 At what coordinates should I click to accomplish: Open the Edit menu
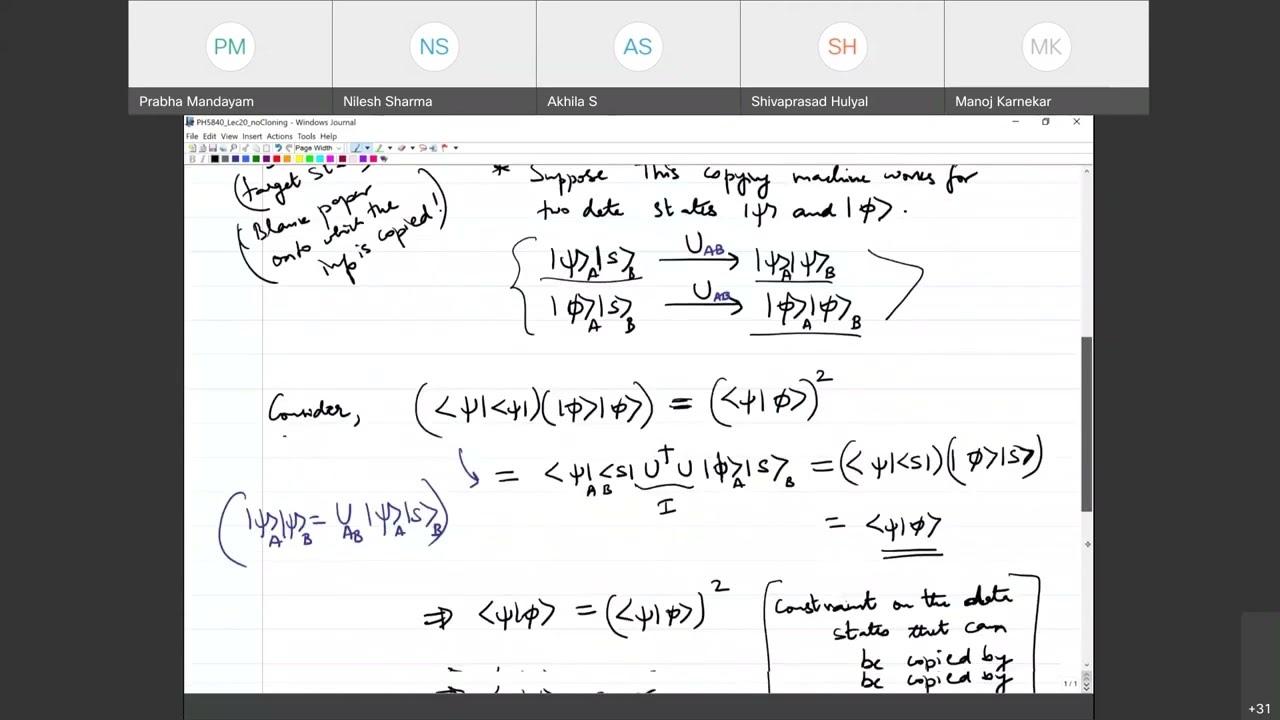click(x=209, y=136)
